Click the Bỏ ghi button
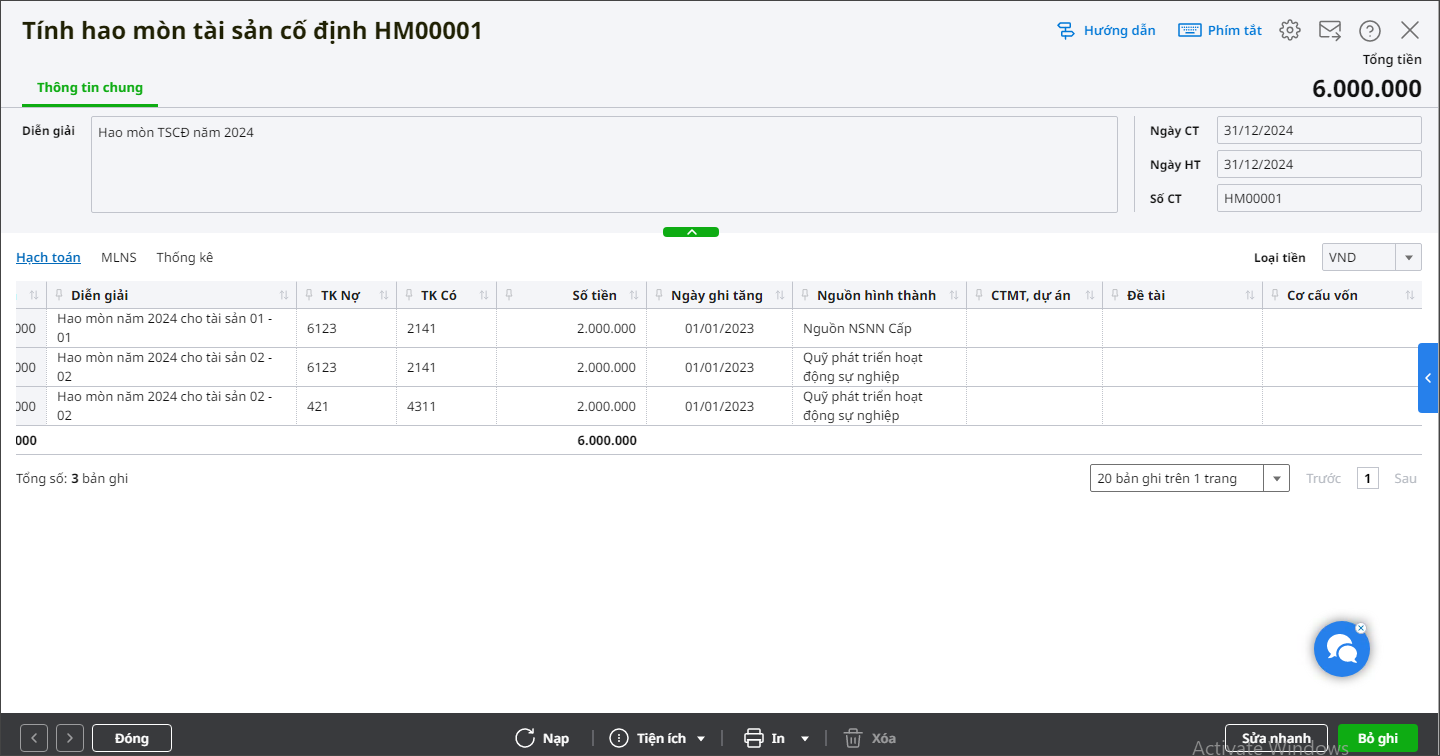Image resolution: width=1440 pixels, height=756 pixels. (1377, 738)
